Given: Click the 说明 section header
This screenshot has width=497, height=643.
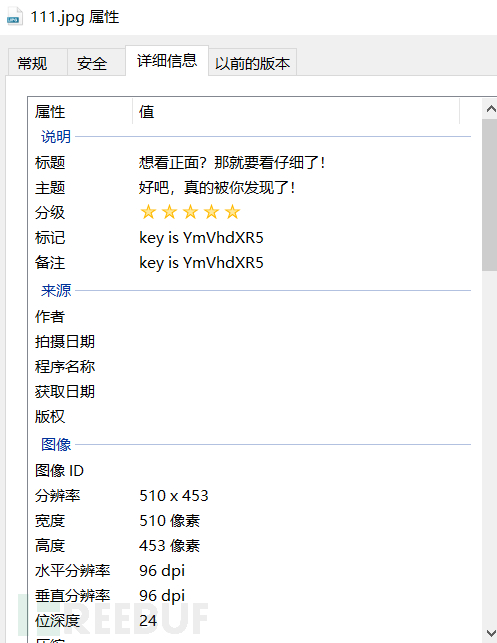Looking at the screenshot, I should click(x=56, y=136).
